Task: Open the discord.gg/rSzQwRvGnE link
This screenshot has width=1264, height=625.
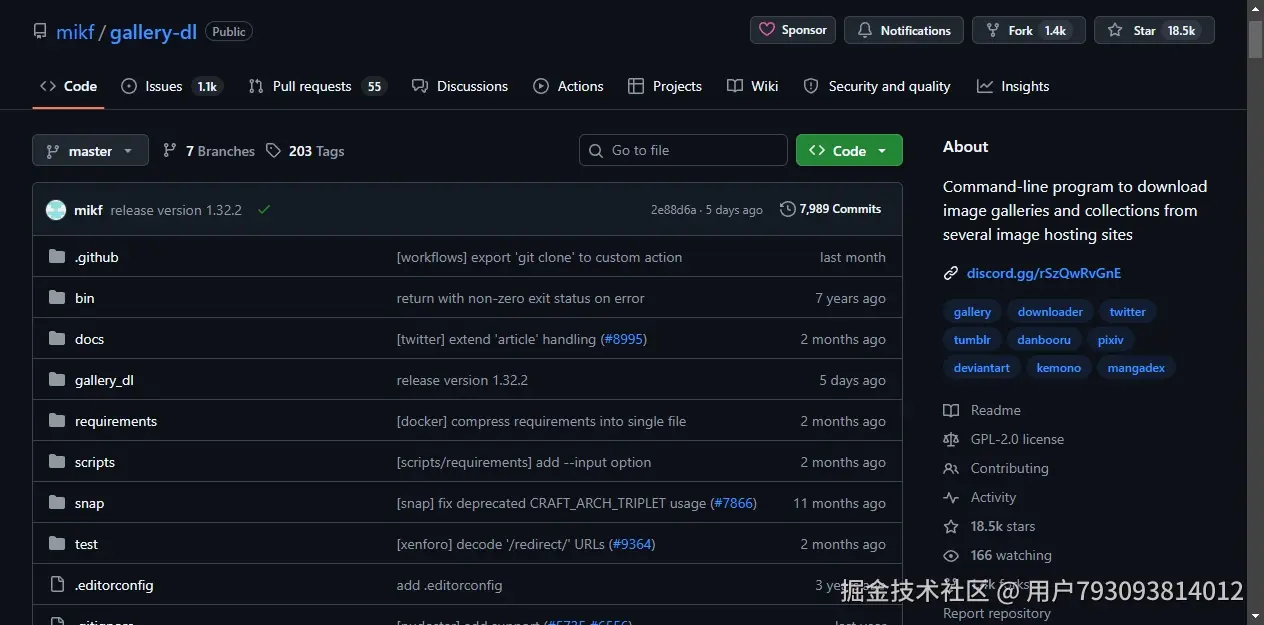Action: click(1044, 273)
